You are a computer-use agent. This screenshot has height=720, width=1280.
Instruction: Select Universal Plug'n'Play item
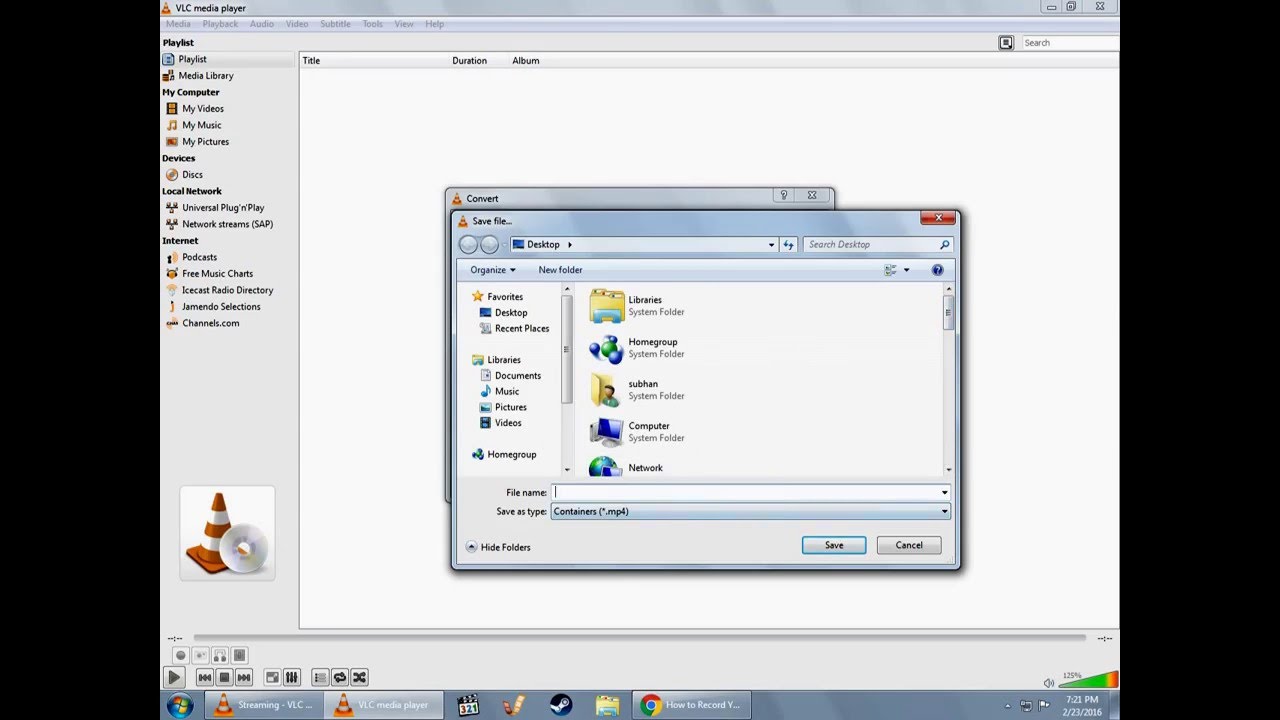[x=223, y=208]
